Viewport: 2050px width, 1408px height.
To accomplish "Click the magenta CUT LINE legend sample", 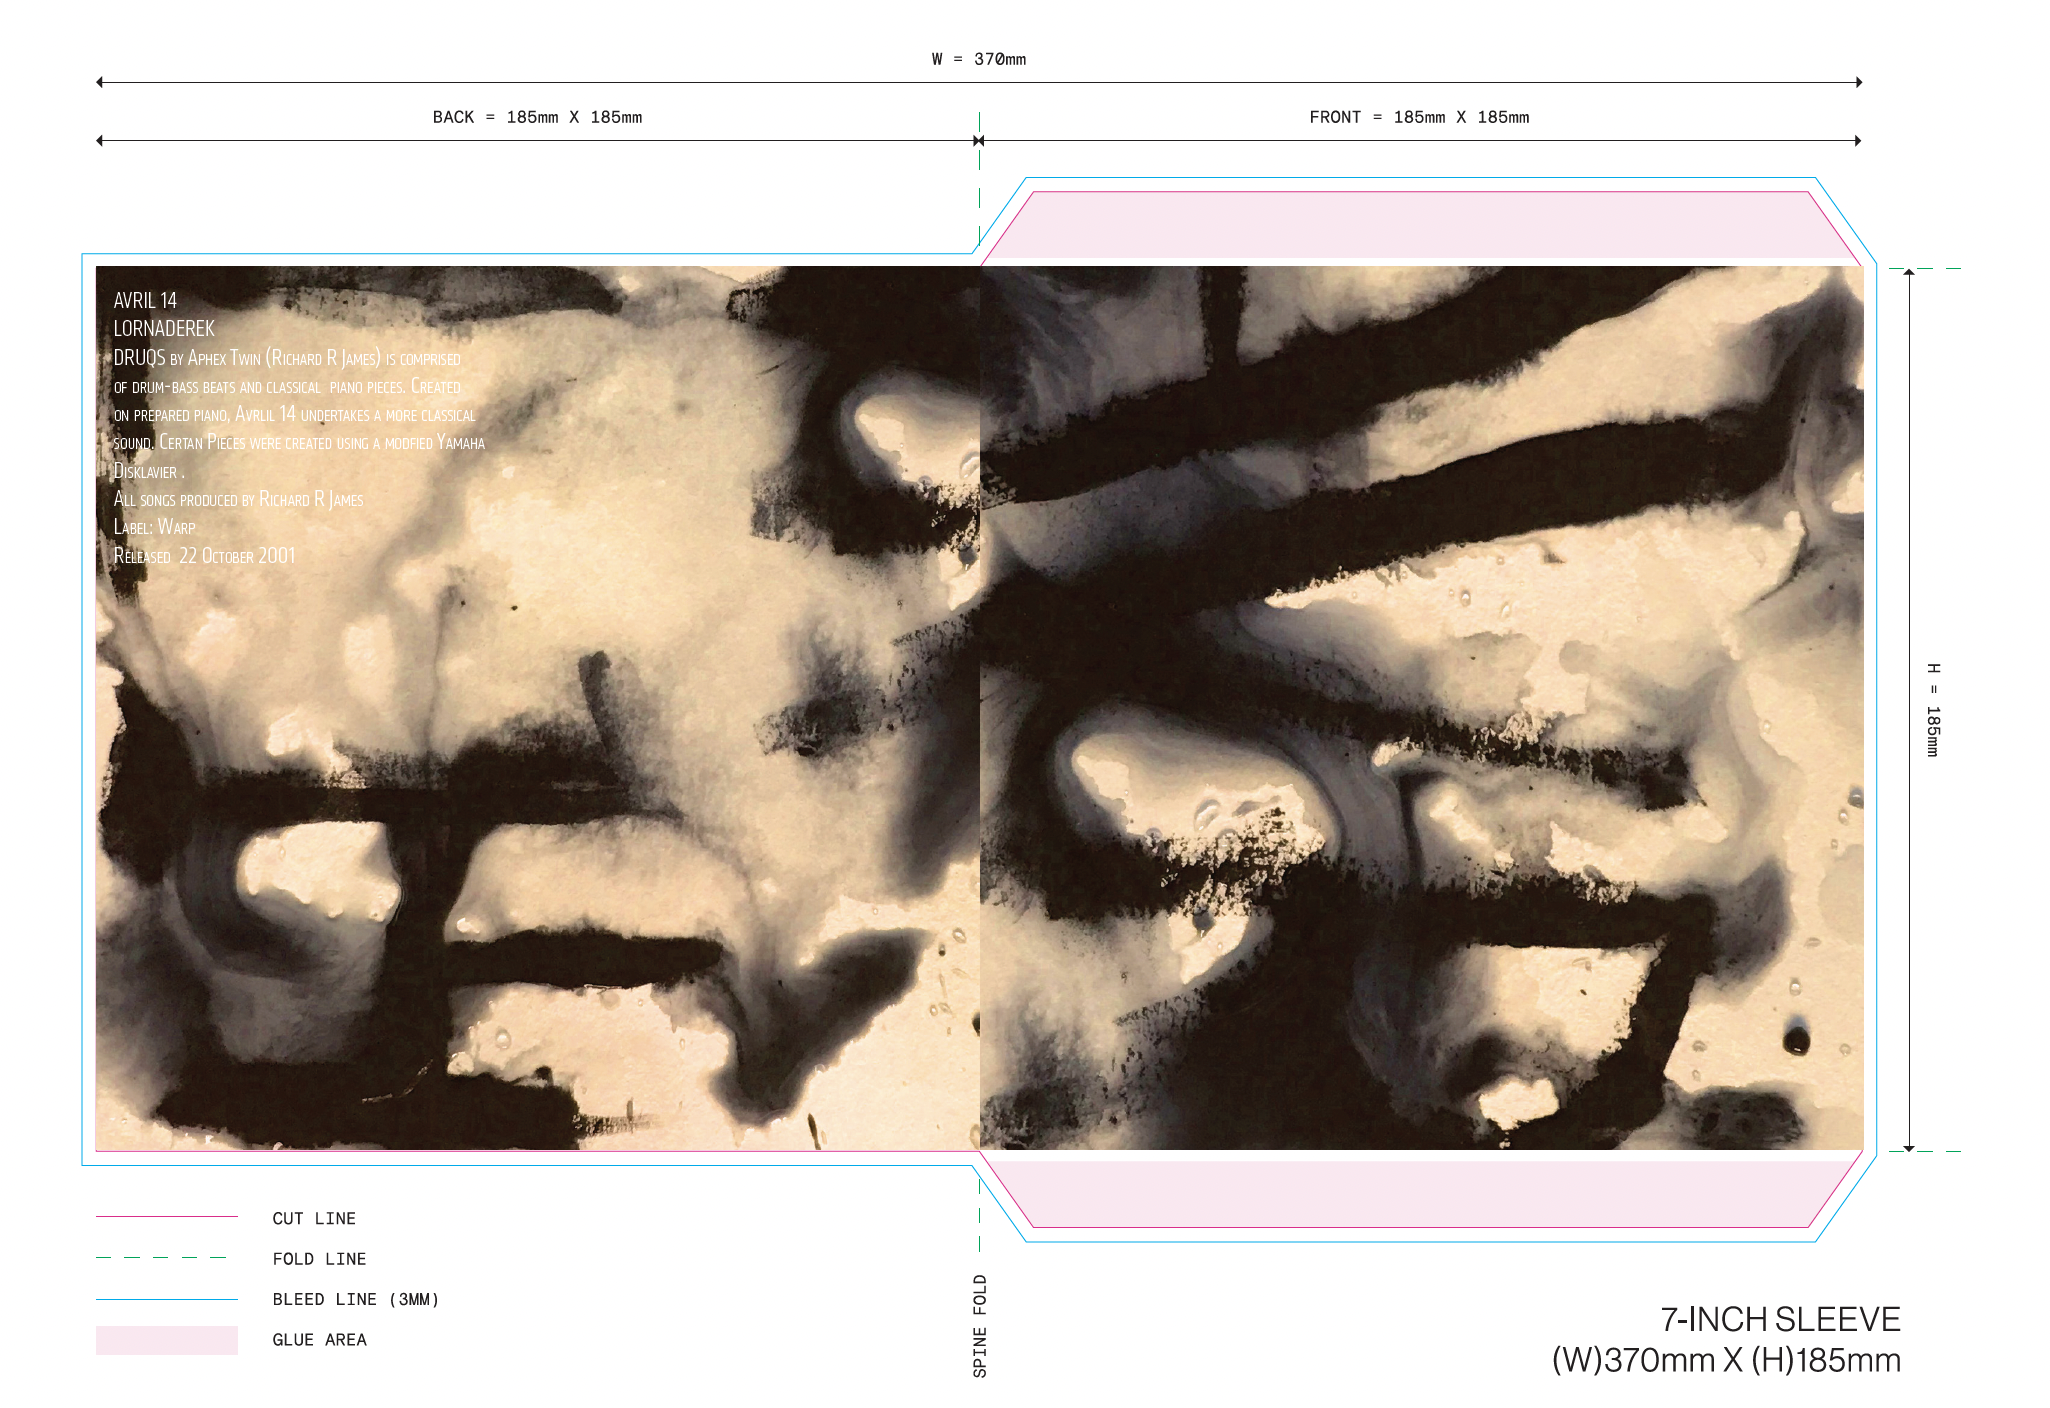I will tap(166, 1216).
